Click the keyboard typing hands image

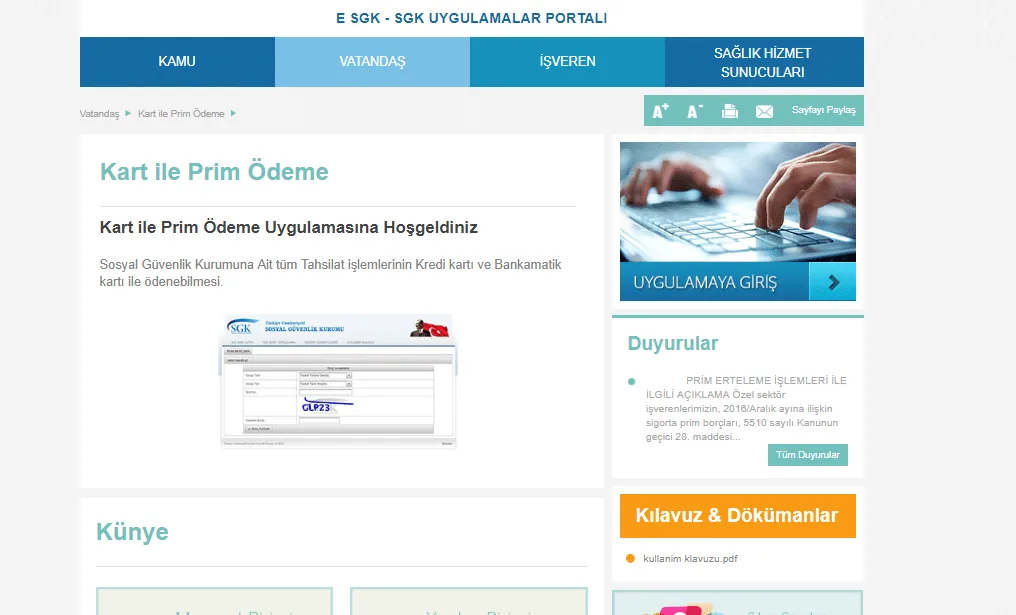[737, 202]
